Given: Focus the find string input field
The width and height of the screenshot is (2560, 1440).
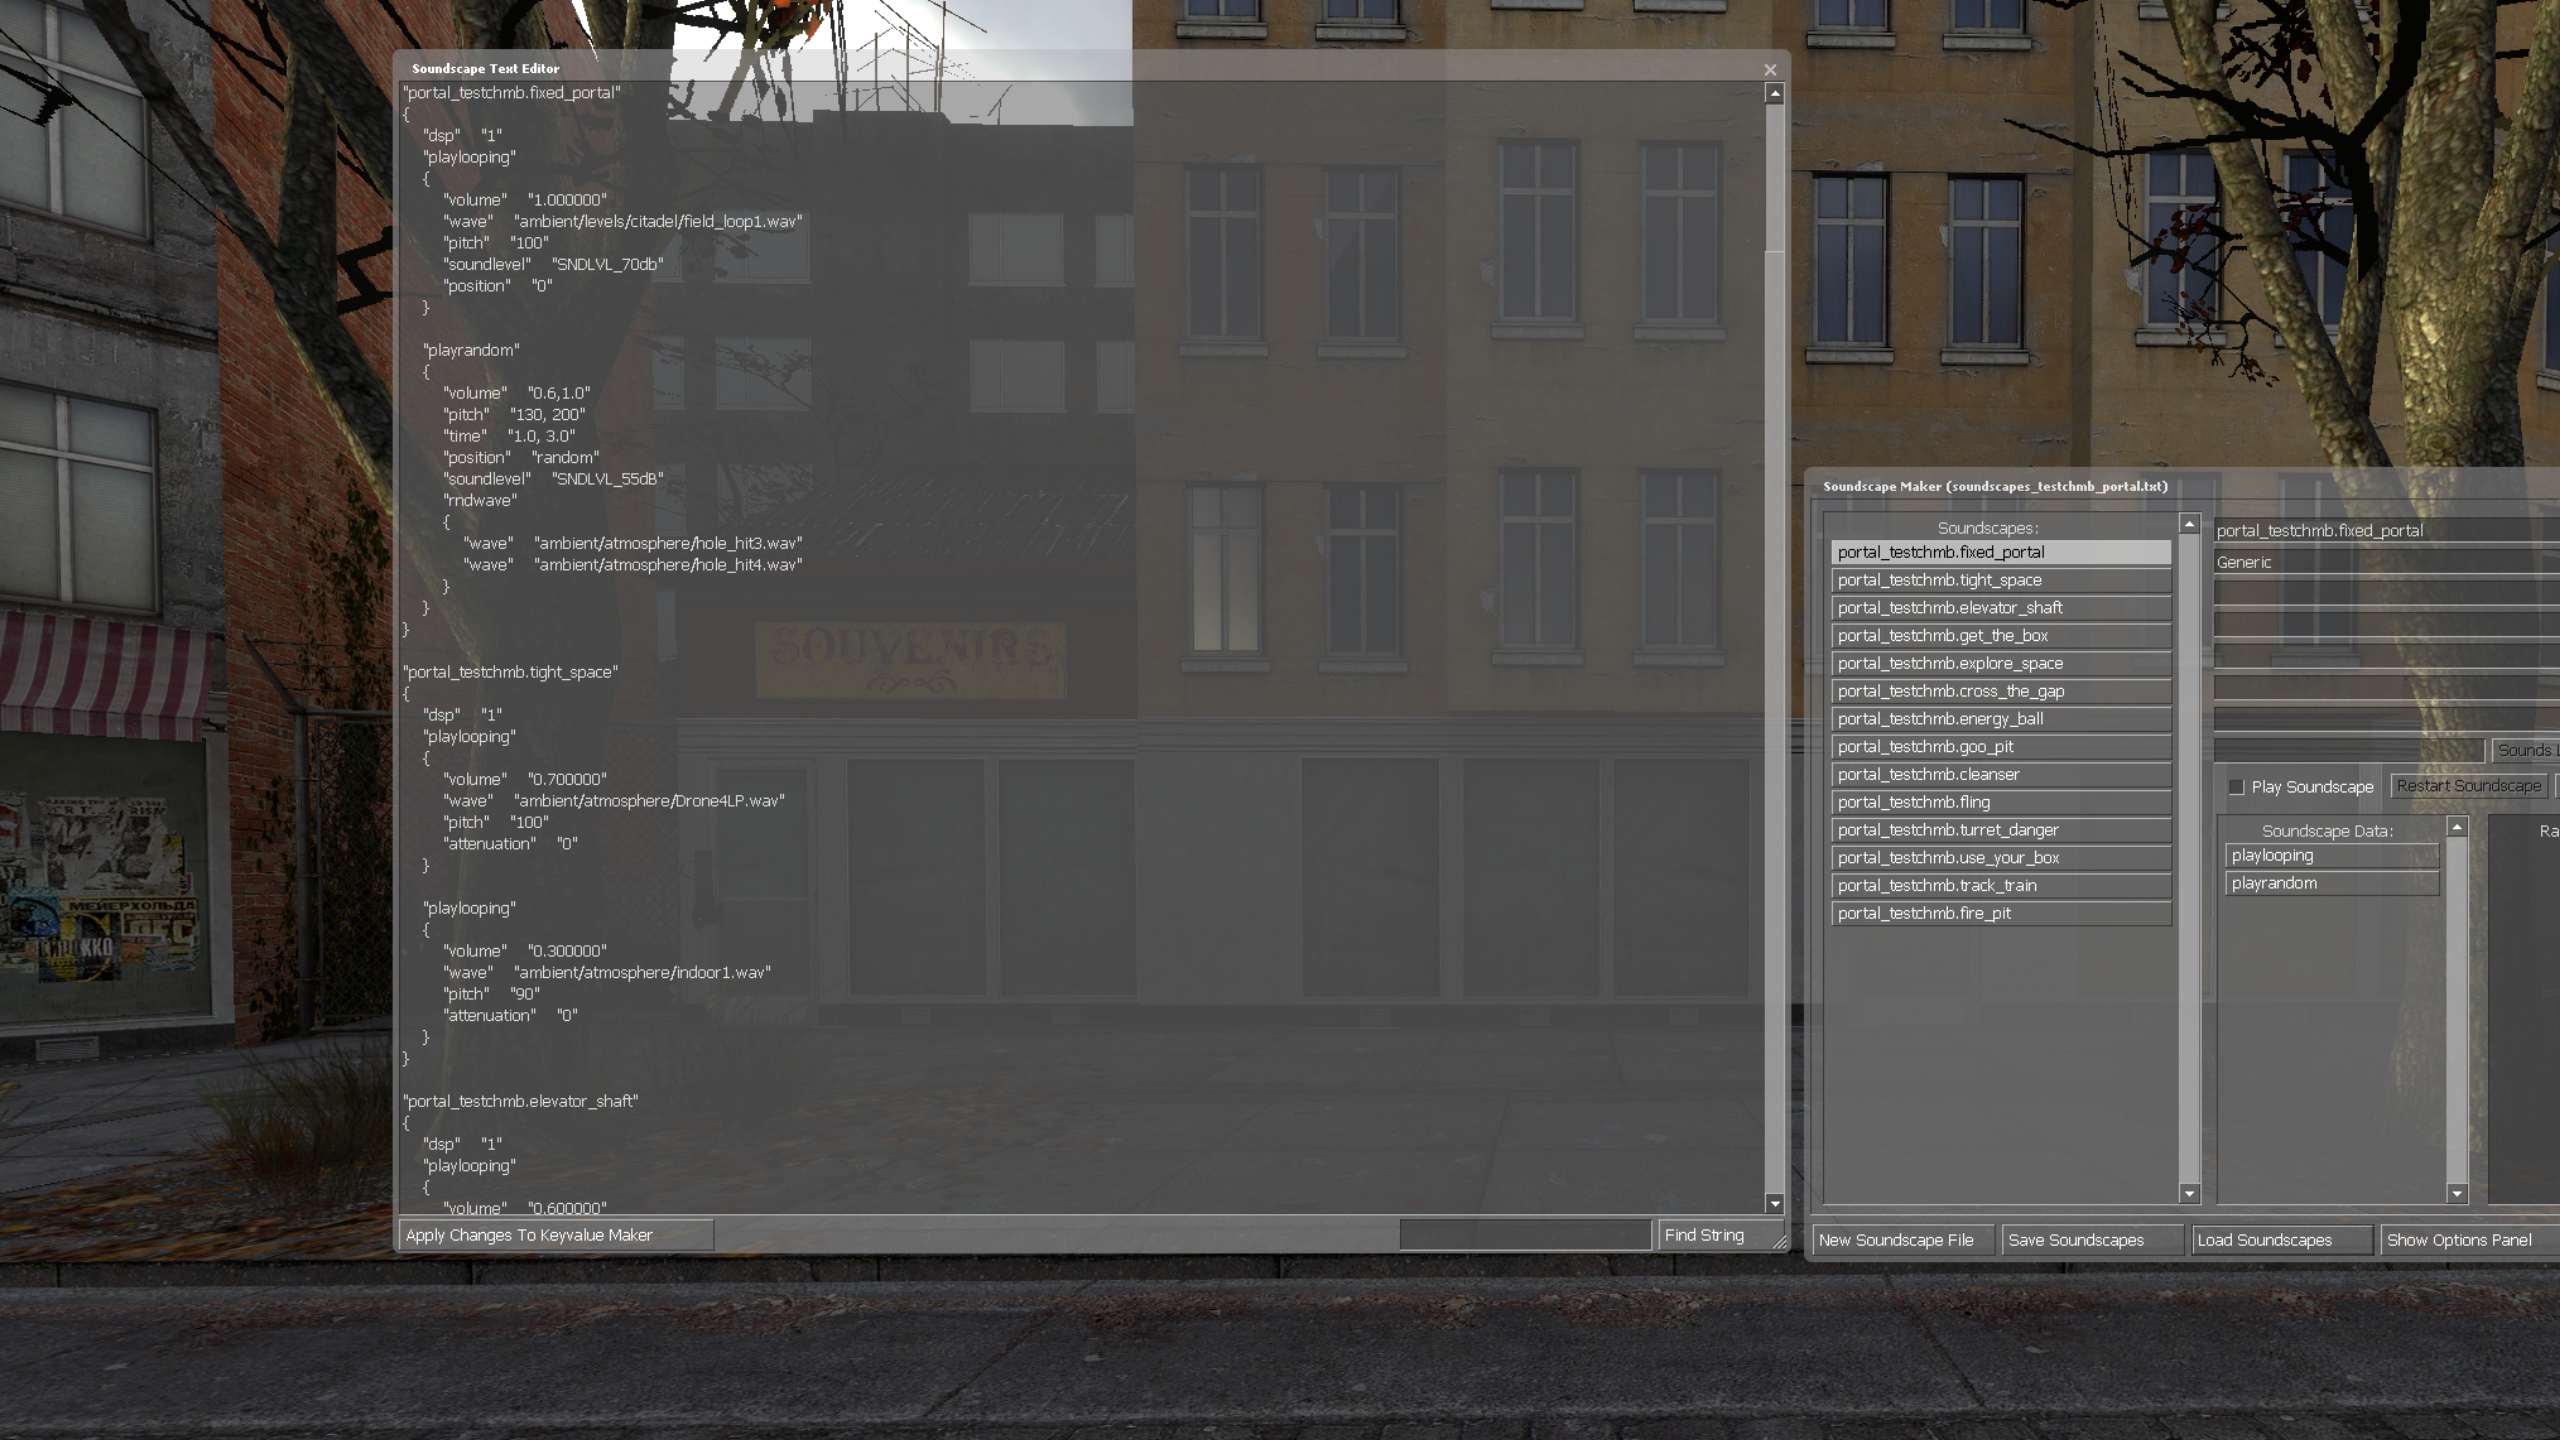Looking at the screenshot, I should 1525,1235.
